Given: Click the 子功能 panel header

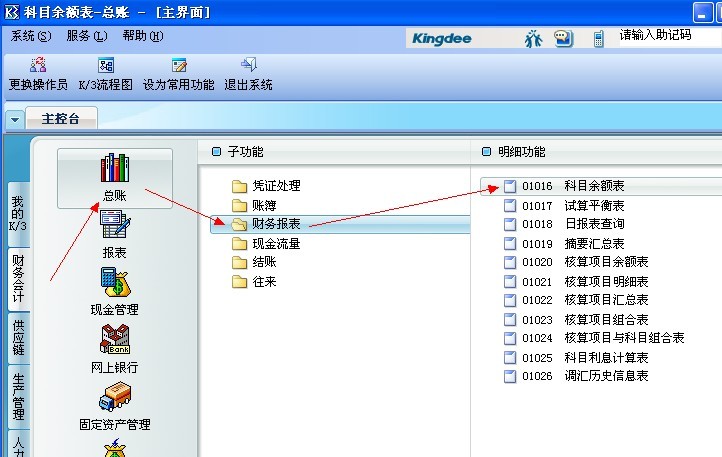Looking at the screenshot, I should click(x=334, y=152).
